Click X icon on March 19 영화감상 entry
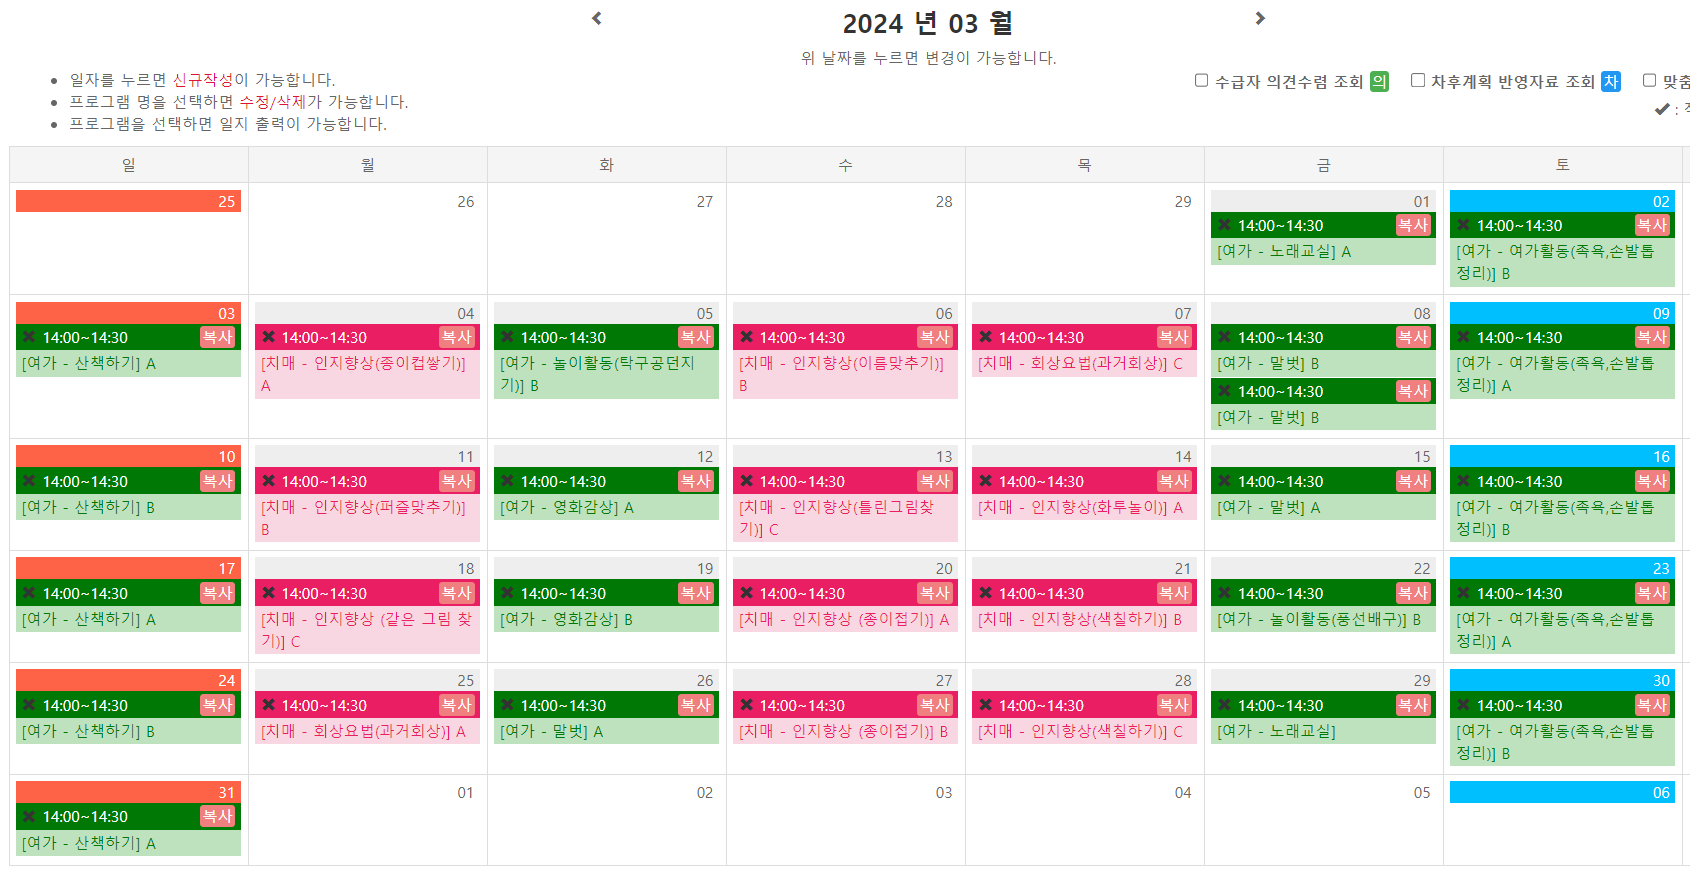The width and height of the screenshot is (1690, 877). (x=507, y=593)
